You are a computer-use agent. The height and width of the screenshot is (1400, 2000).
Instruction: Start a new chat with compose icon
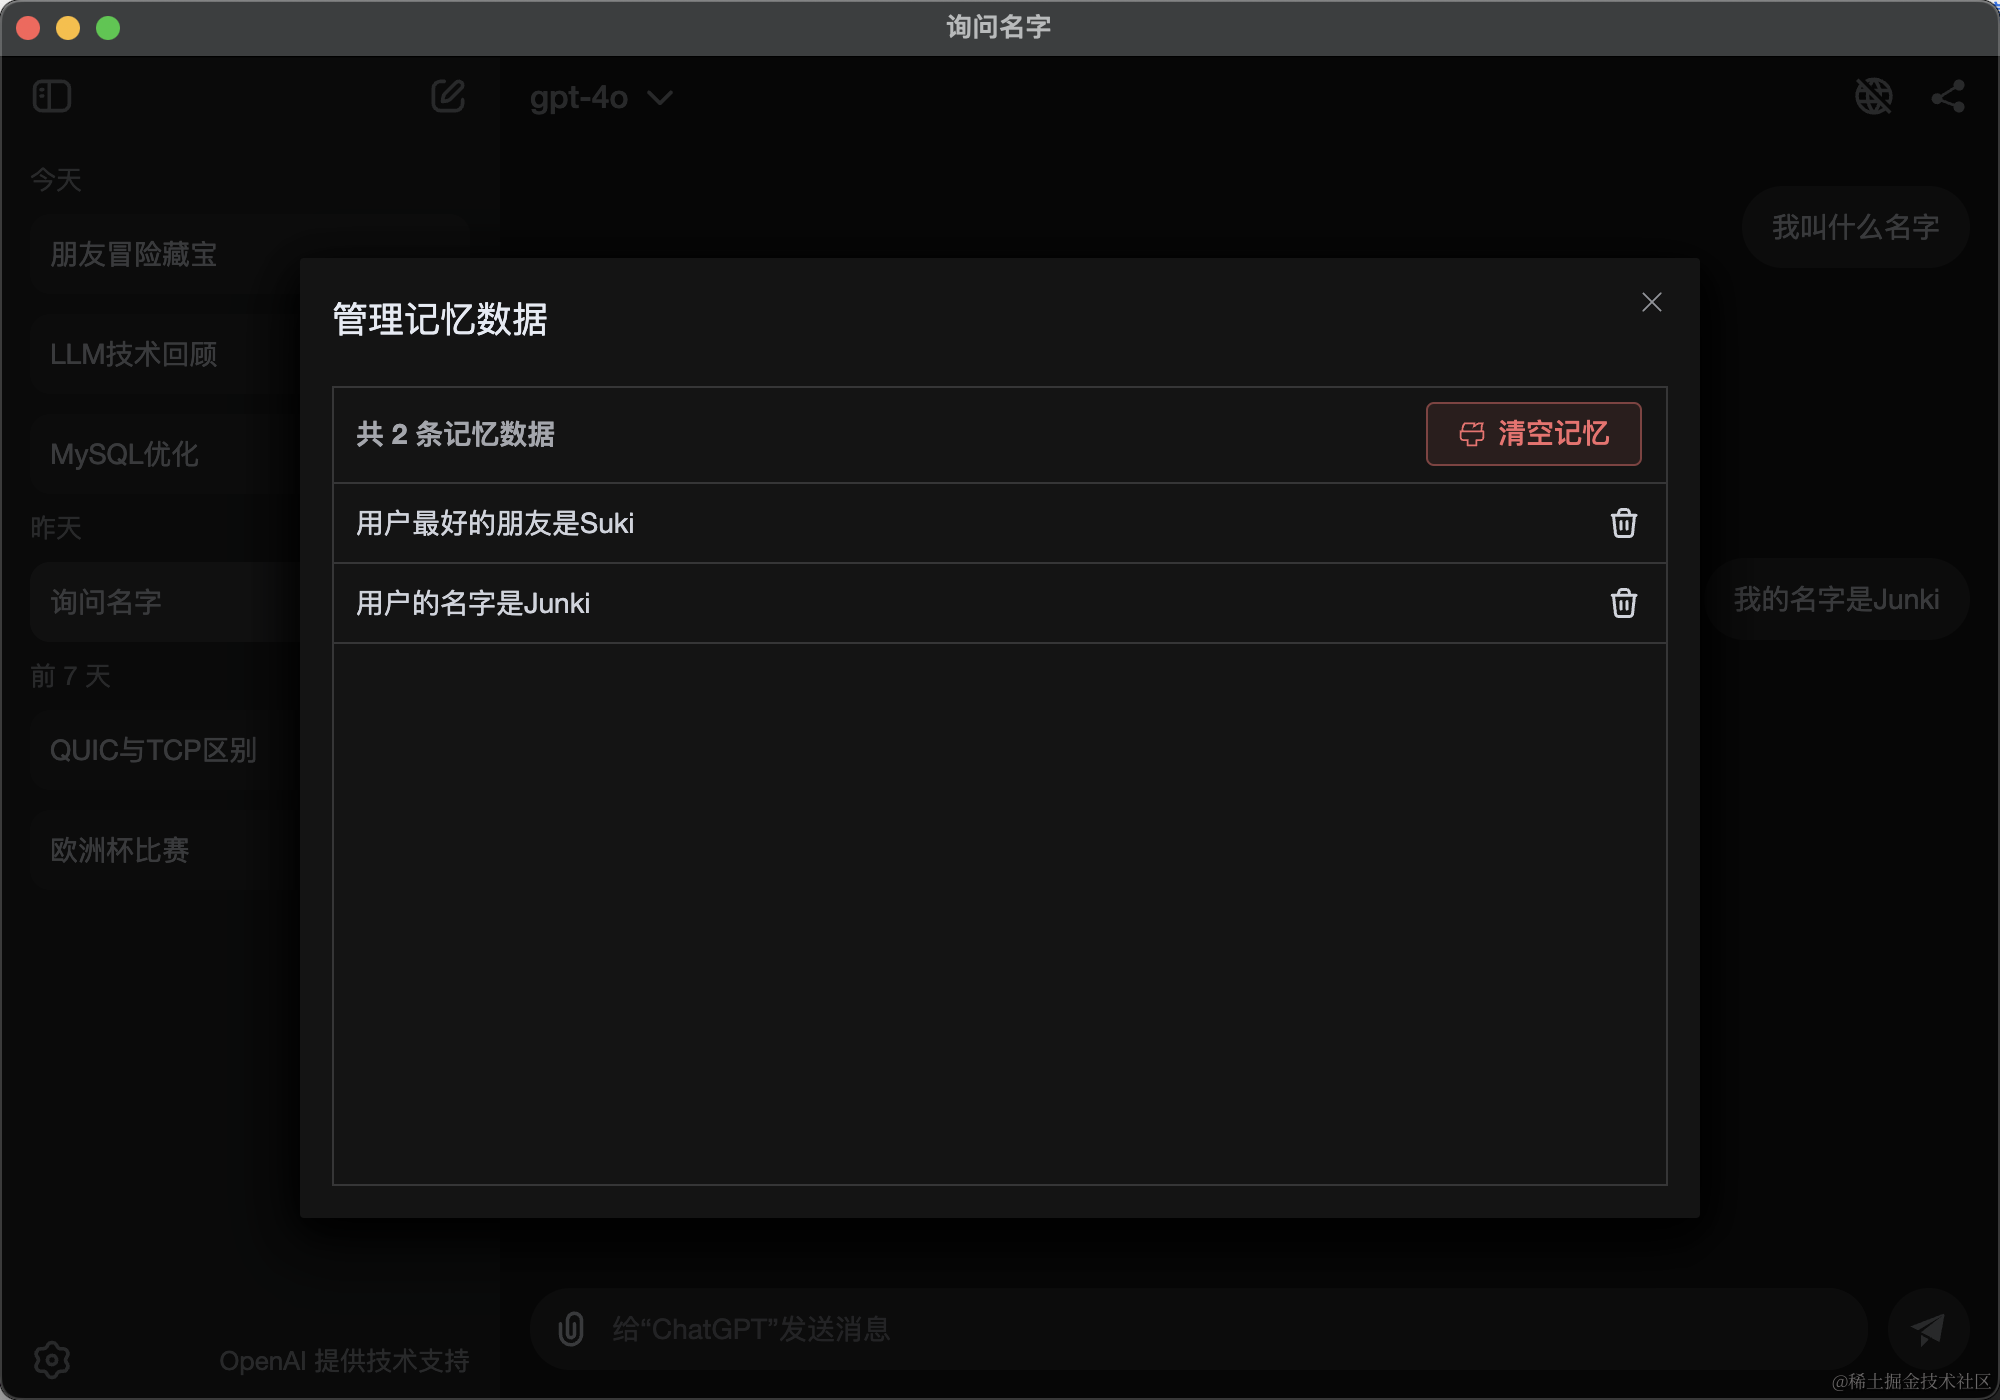point(447,97)
